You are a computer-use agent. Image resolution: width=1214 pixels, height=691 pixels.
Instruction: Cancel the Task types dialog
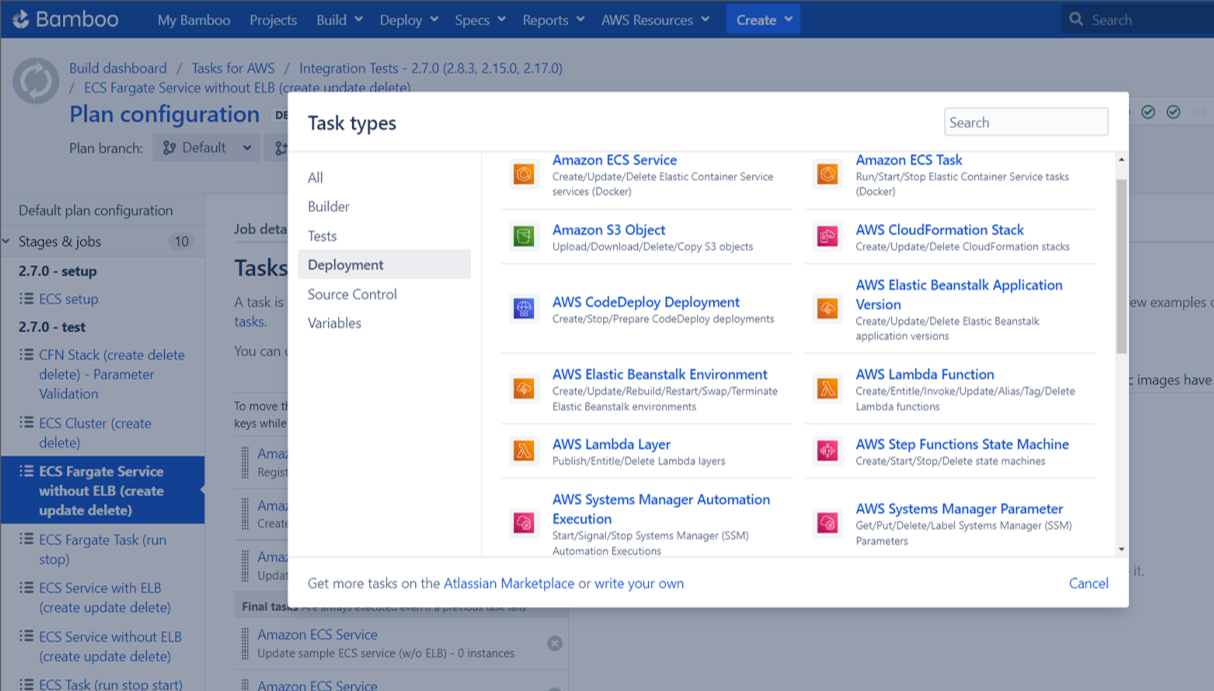tap(1088, 583)
